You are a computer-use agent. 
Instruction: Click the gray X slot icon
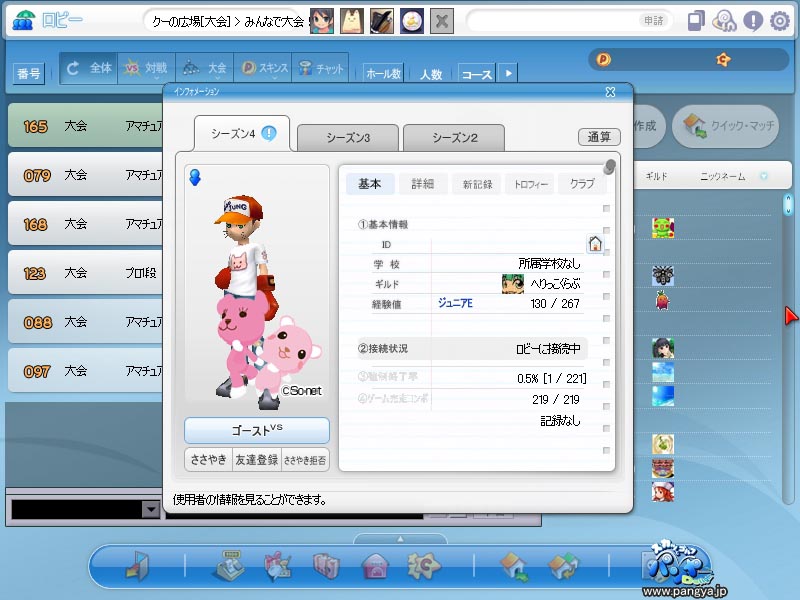point(442,22)
